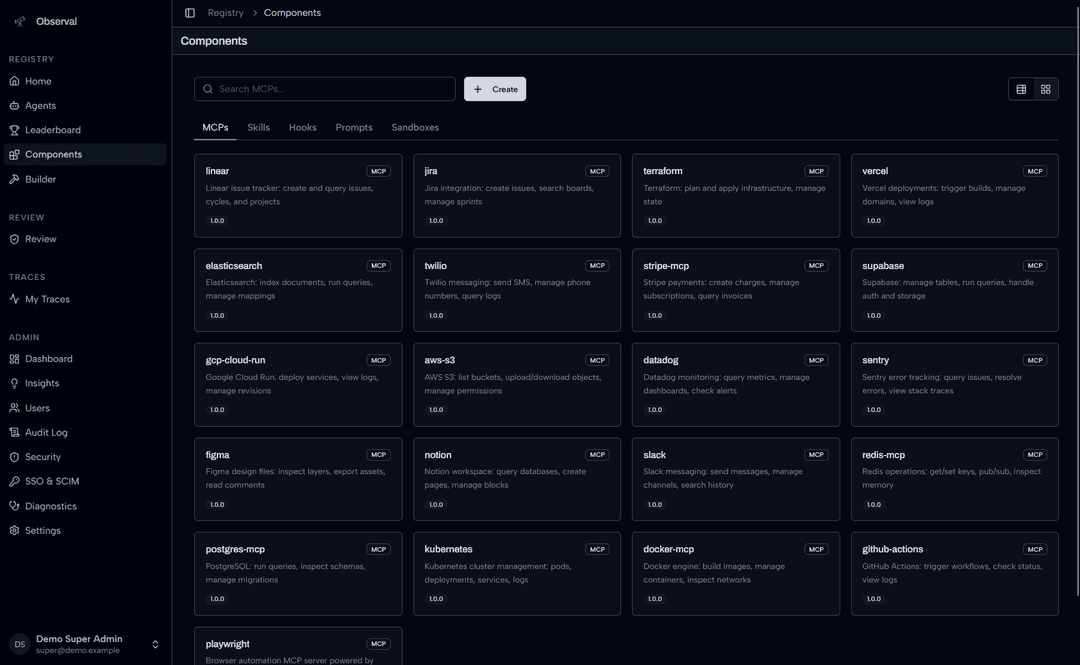Open the elasticsearch MCP card
This screenshot has width=1080, height=665.
pyautogui.click(x=298, y=290)
